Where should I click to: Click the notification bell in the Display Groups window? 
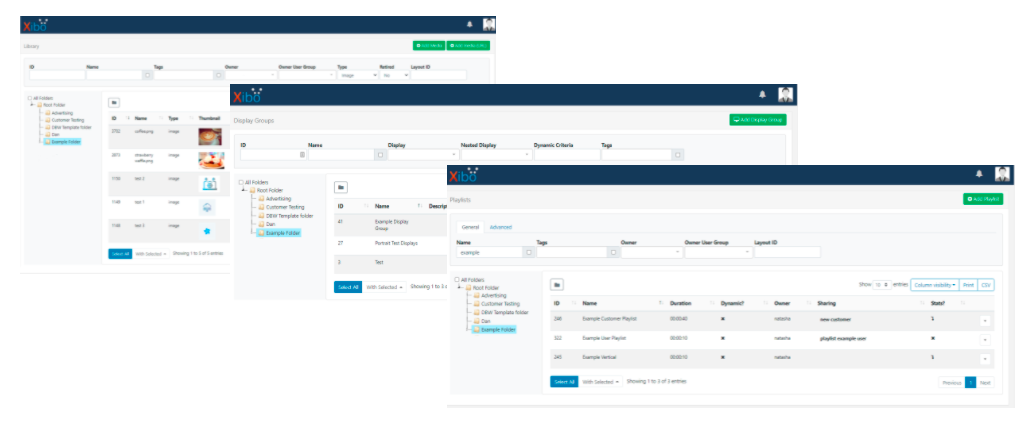pos(762,95)
